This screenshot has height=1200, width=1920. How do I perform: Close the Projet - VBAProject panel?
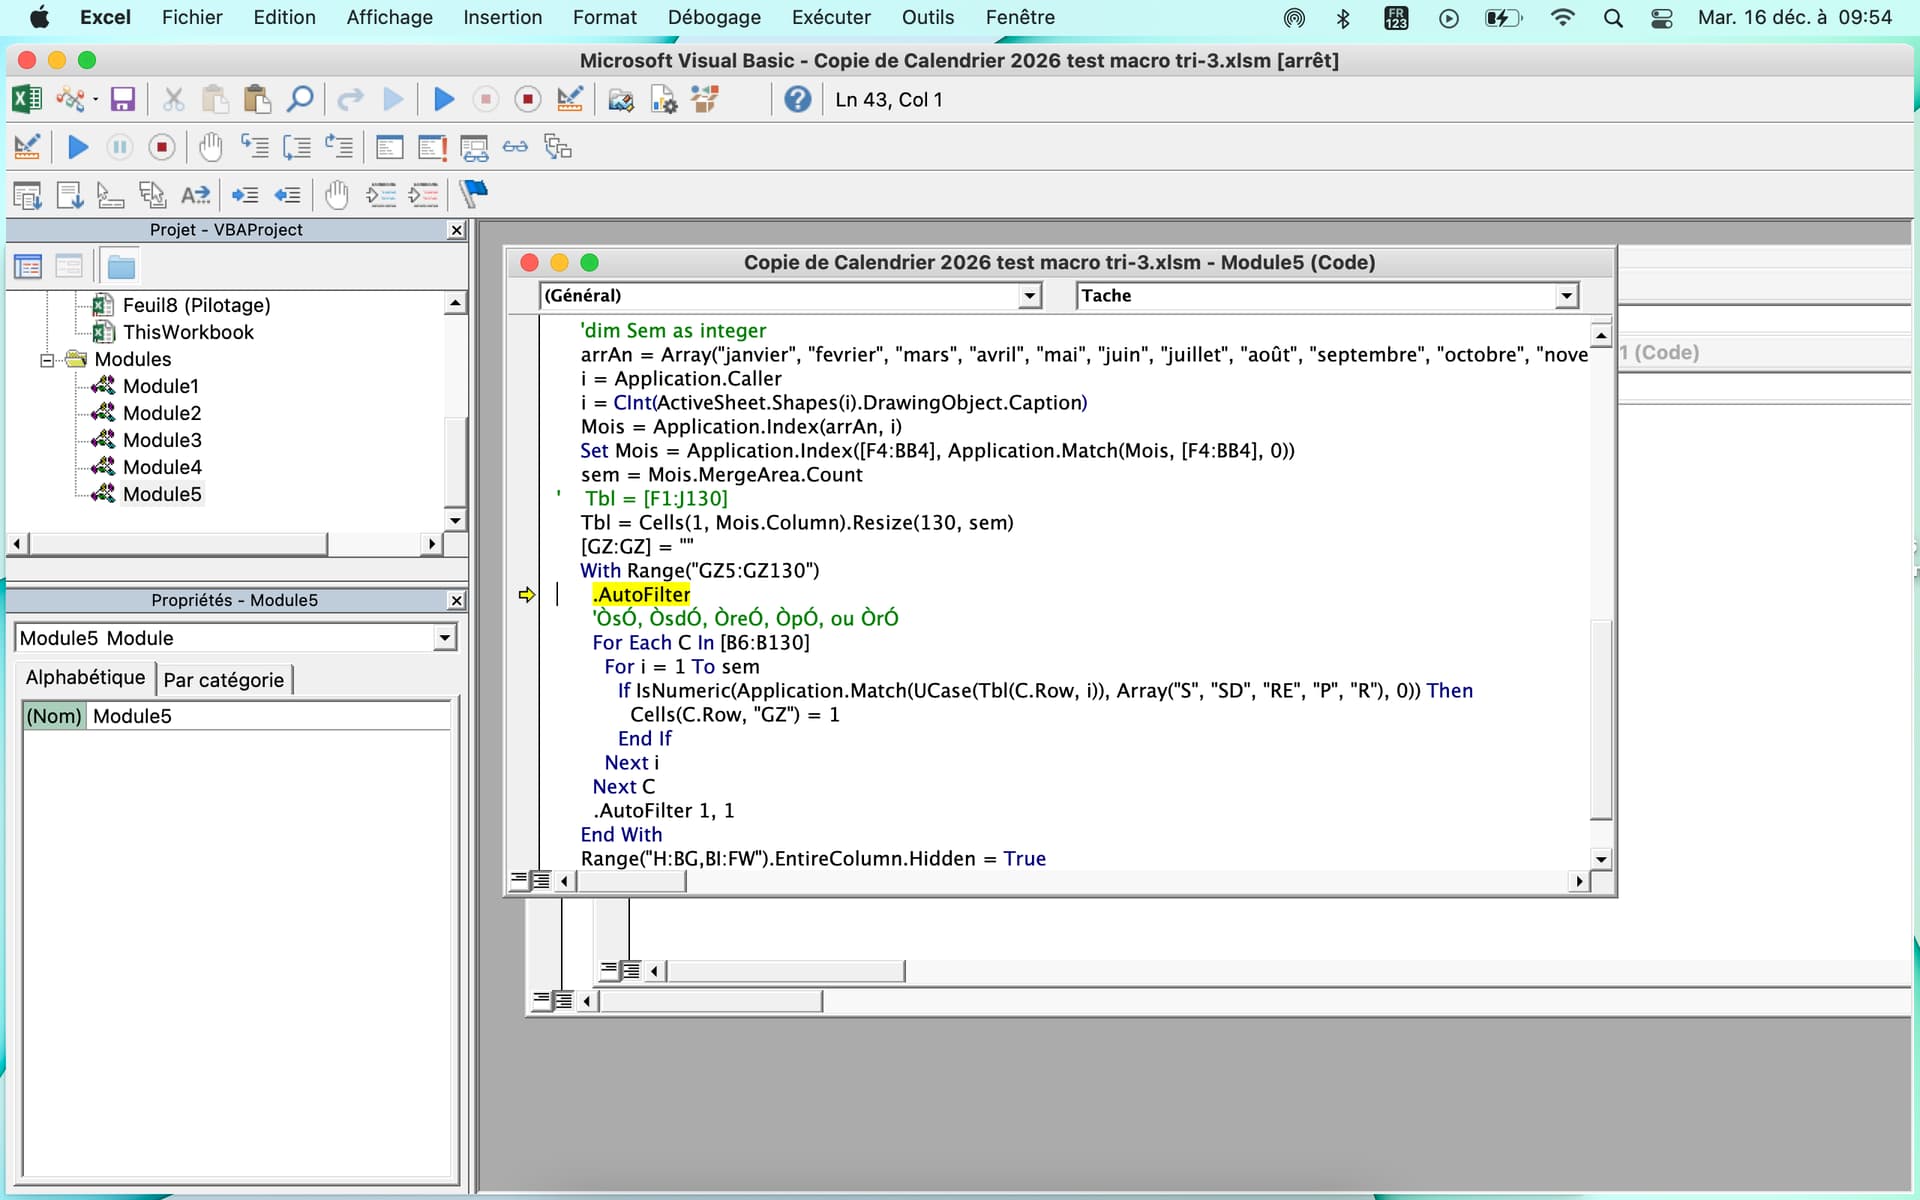tap(456, 230)
